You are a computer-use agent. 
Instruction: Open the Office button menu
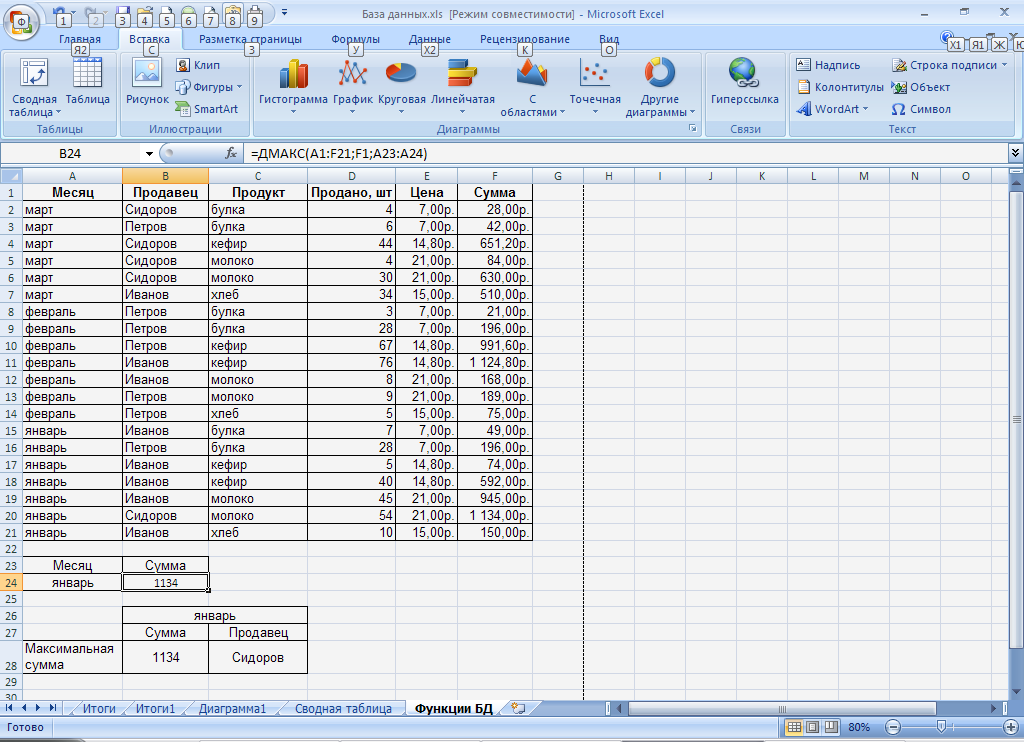21,22
